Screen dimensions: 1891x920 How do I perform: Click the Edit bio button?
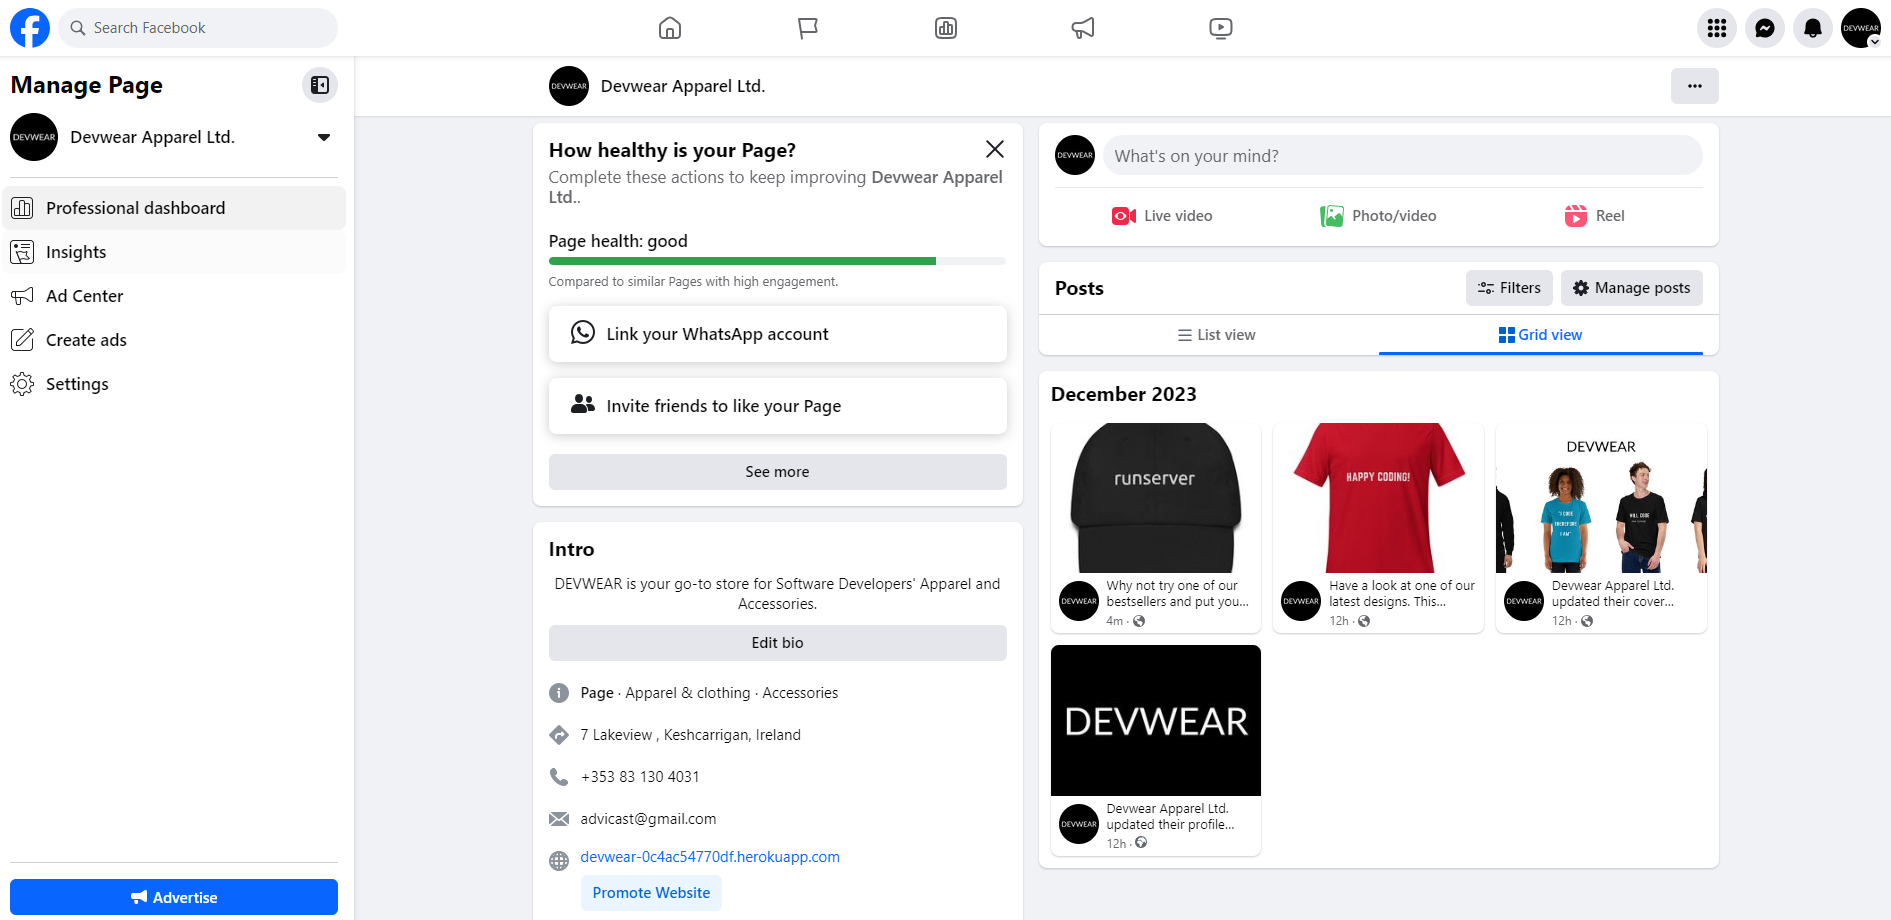777,643
